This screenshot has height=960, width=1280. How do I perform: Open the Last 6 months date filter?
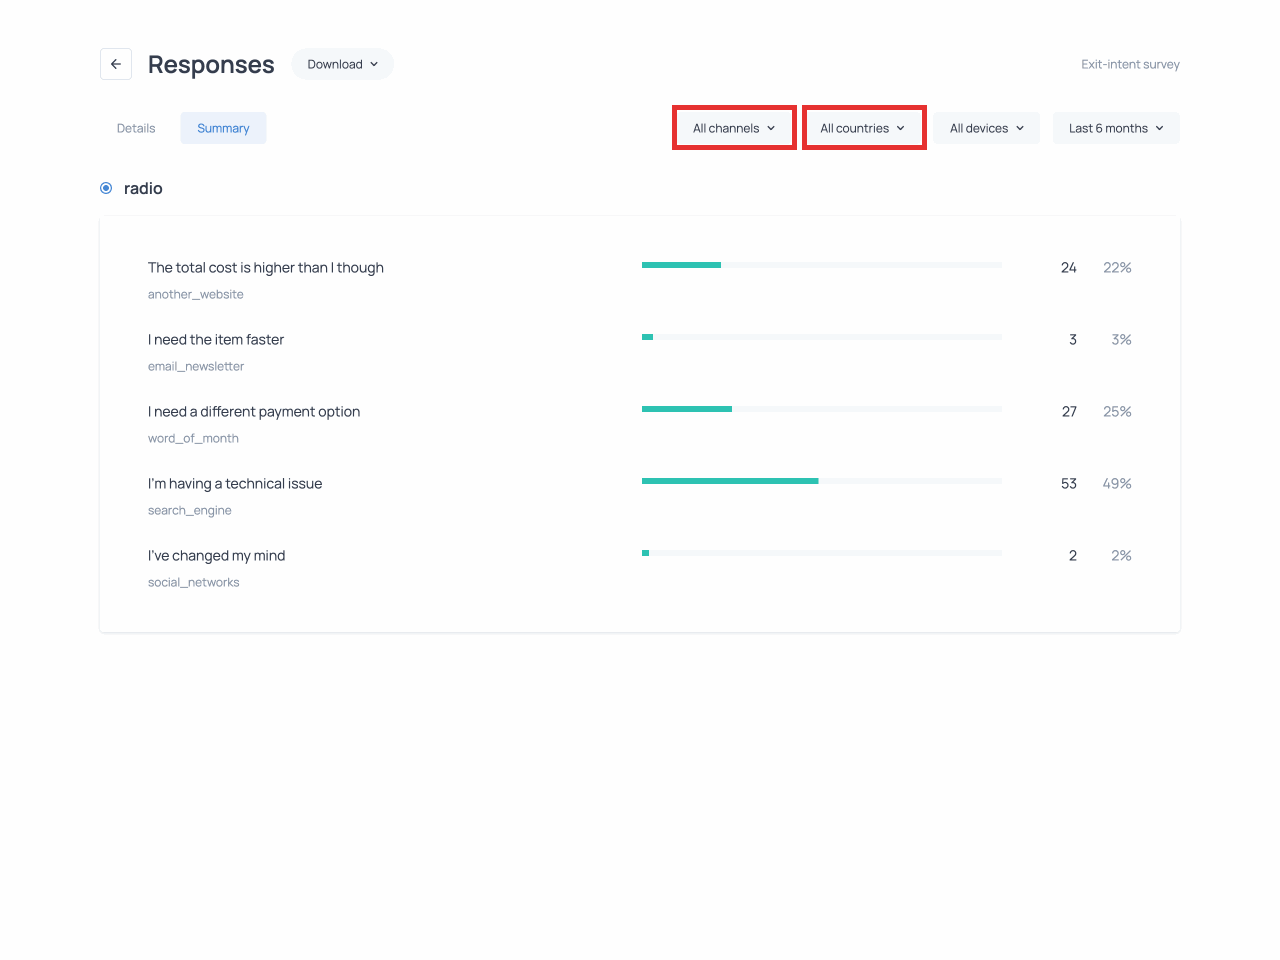[x=1115, y=128]
